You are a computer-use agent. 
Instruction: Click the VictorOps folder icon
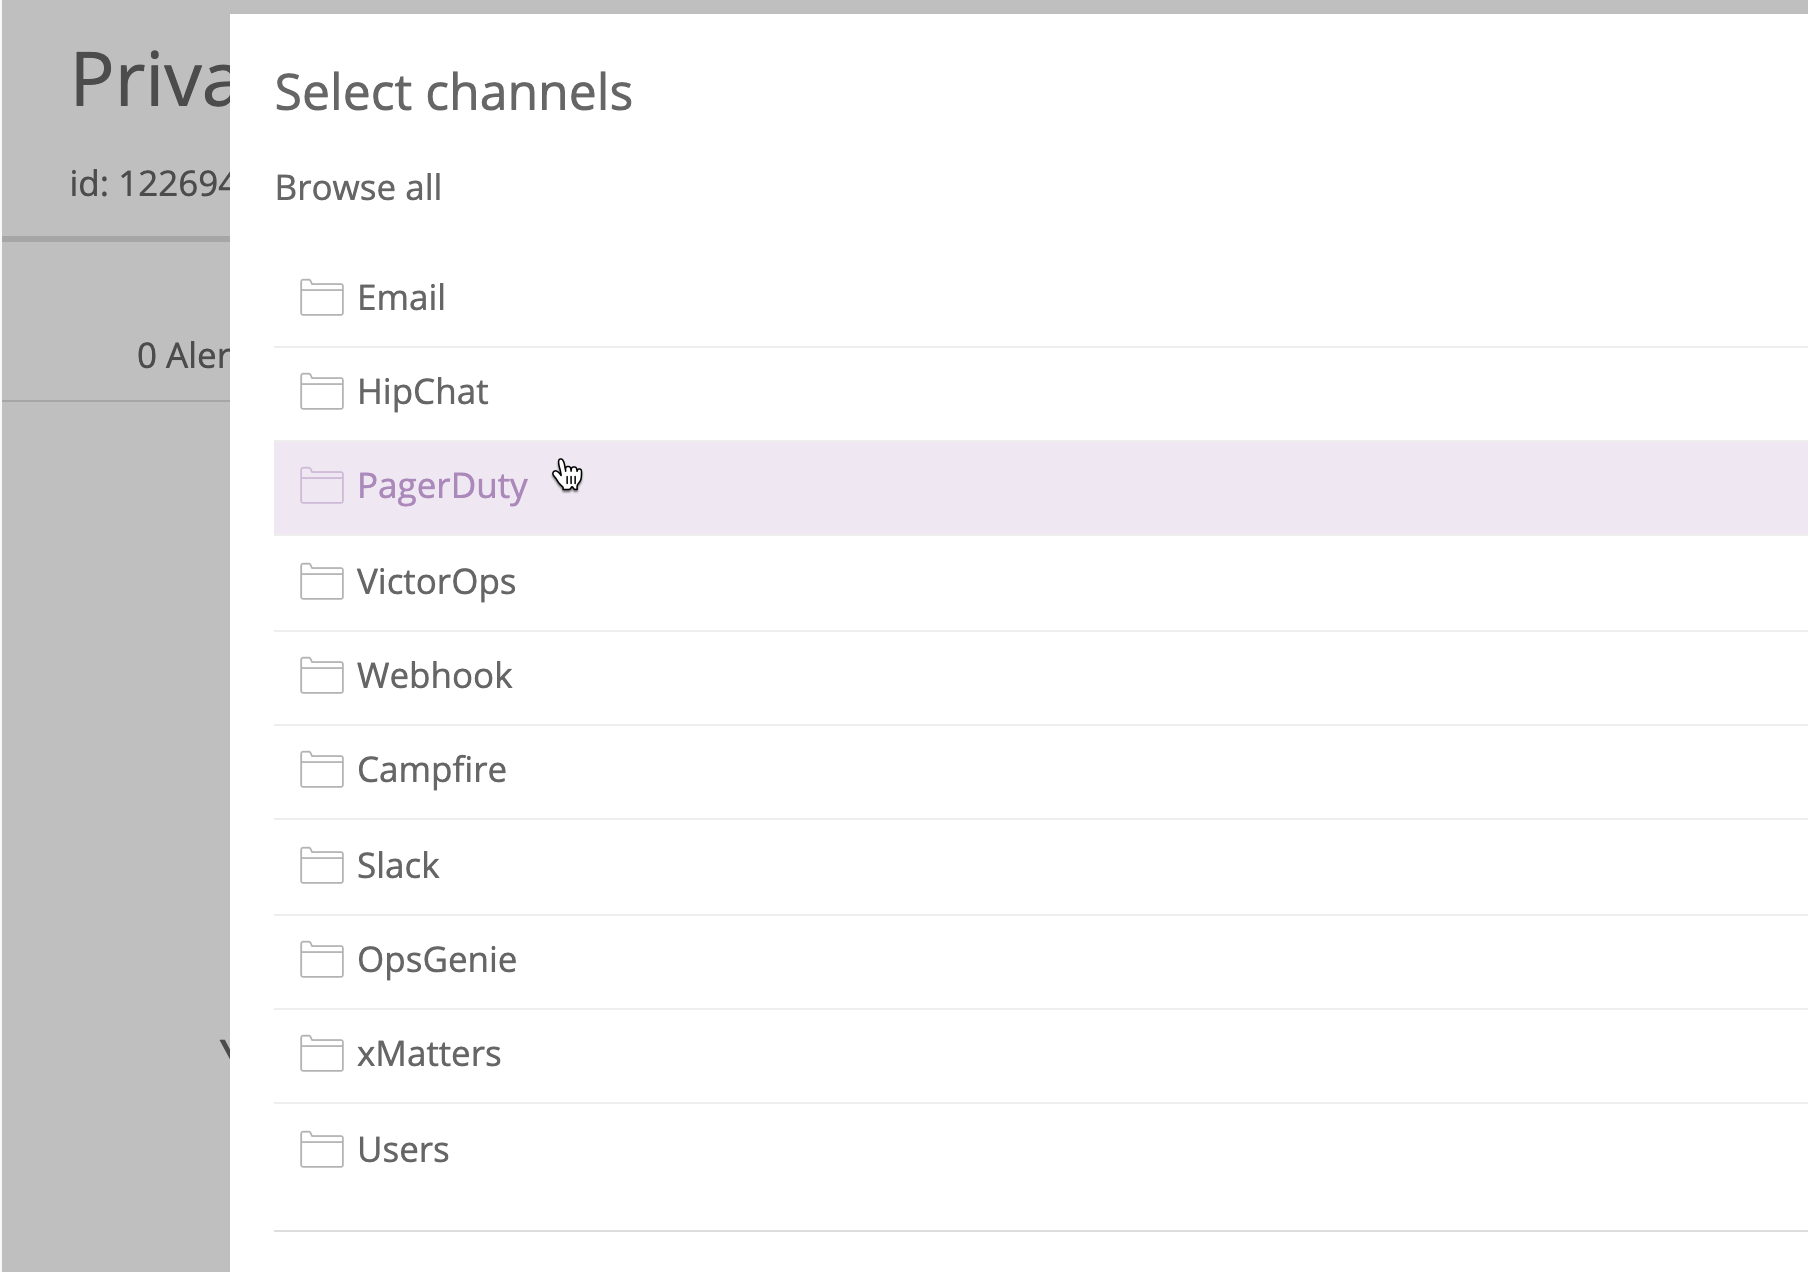(321, 581)
